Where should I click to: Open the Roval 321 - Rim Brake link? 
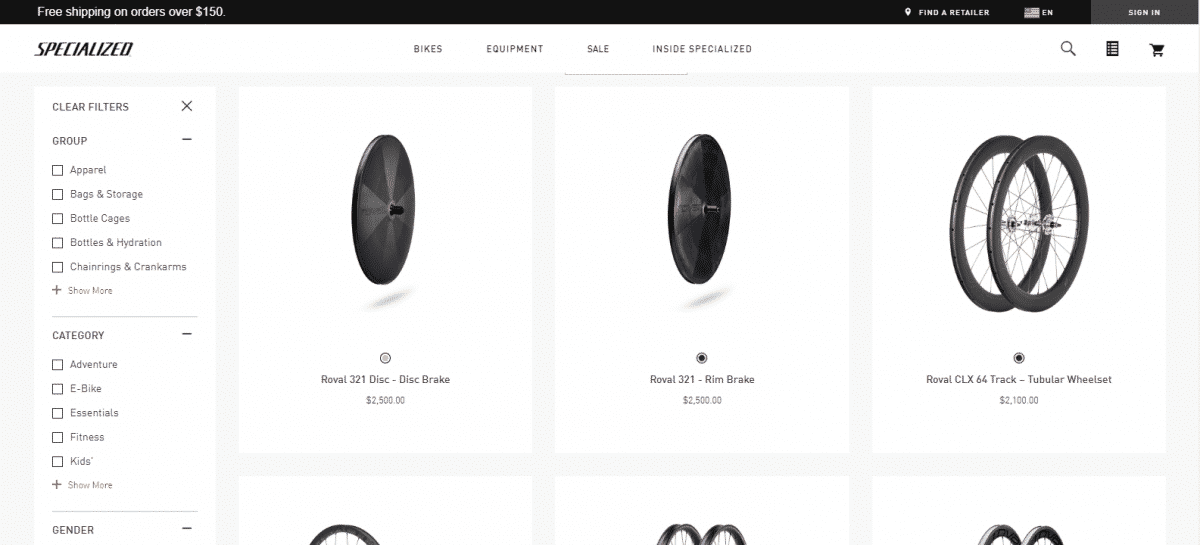[x=702, y=380]
